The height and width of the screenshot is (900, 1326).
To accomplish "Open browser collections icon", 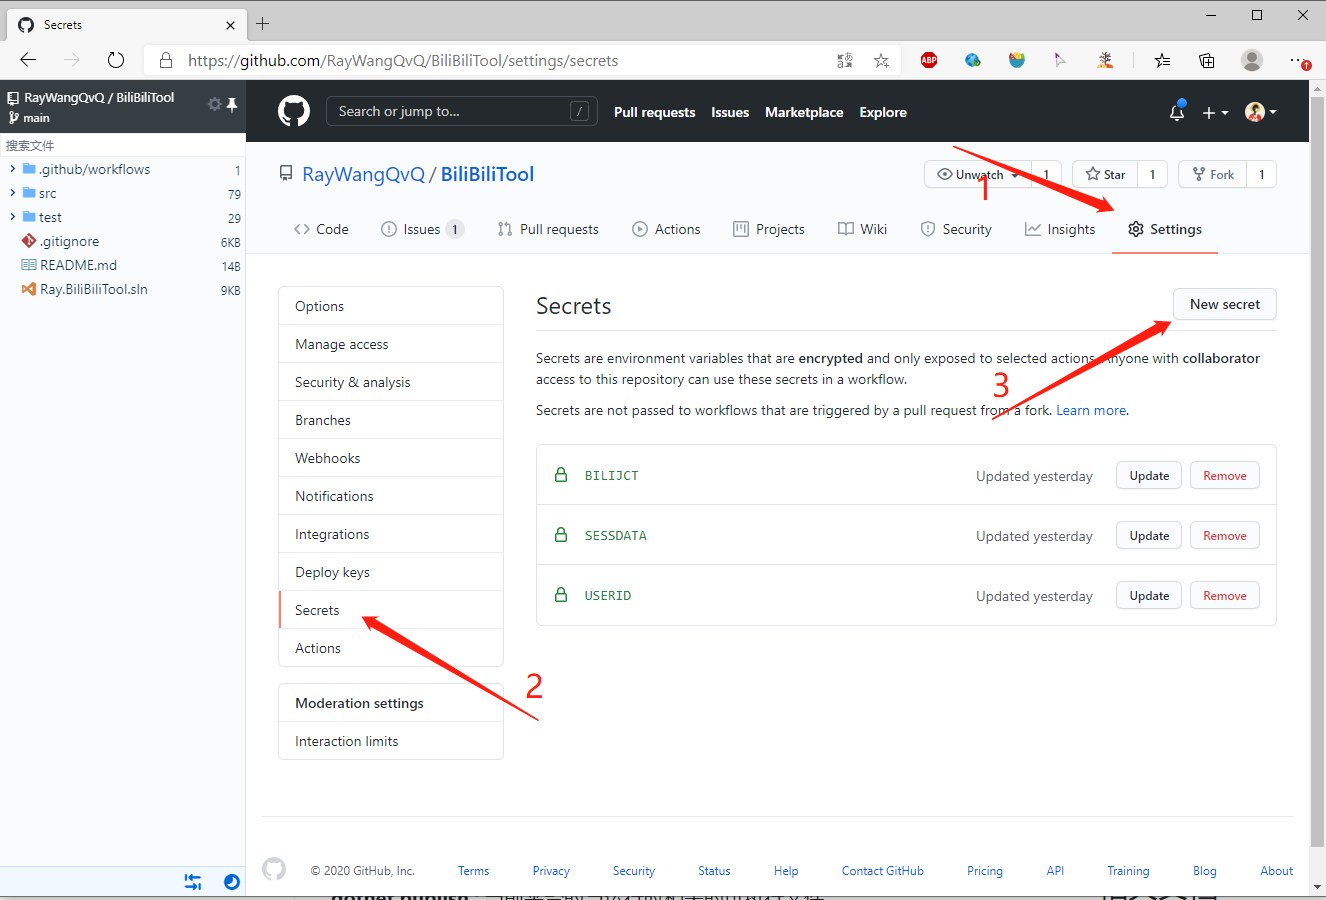I will [x=1207, y=60].
